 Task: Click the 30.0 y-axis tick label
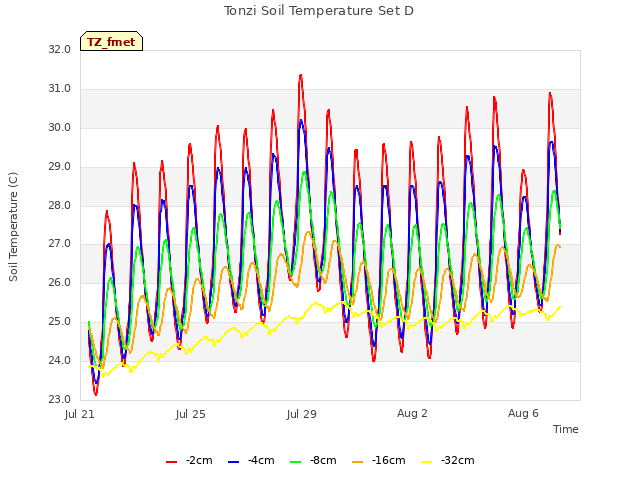click(60, 128)
